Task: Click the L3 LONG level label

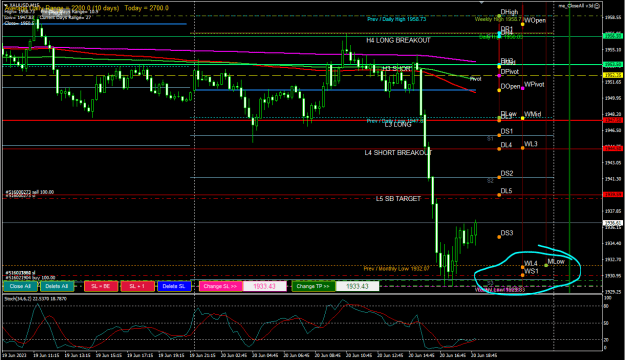Action: 398,125
